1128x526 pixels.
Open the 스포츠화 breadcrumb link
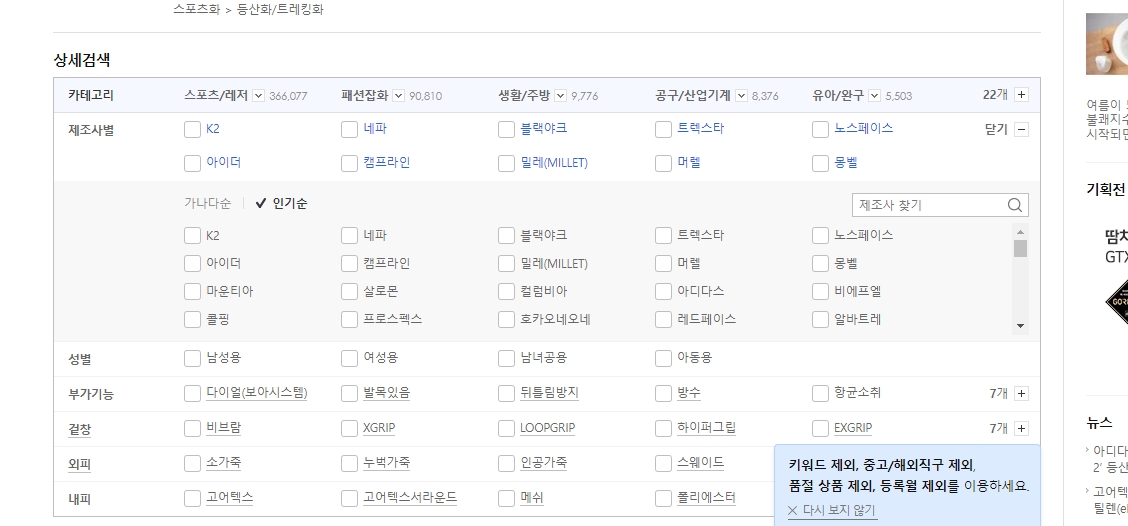[196, 10]
